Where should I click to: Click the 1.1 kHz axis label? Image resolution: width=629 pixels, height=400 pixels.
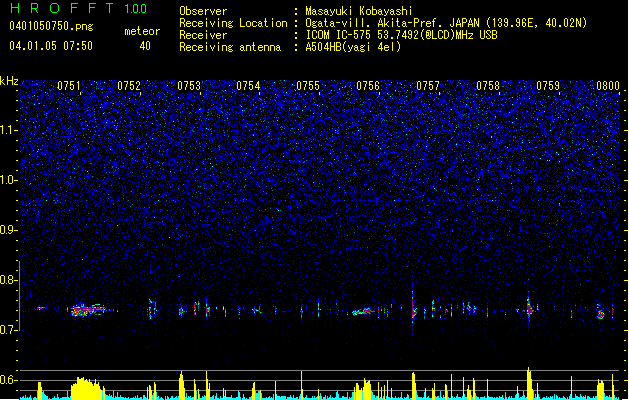coord(9,130)
